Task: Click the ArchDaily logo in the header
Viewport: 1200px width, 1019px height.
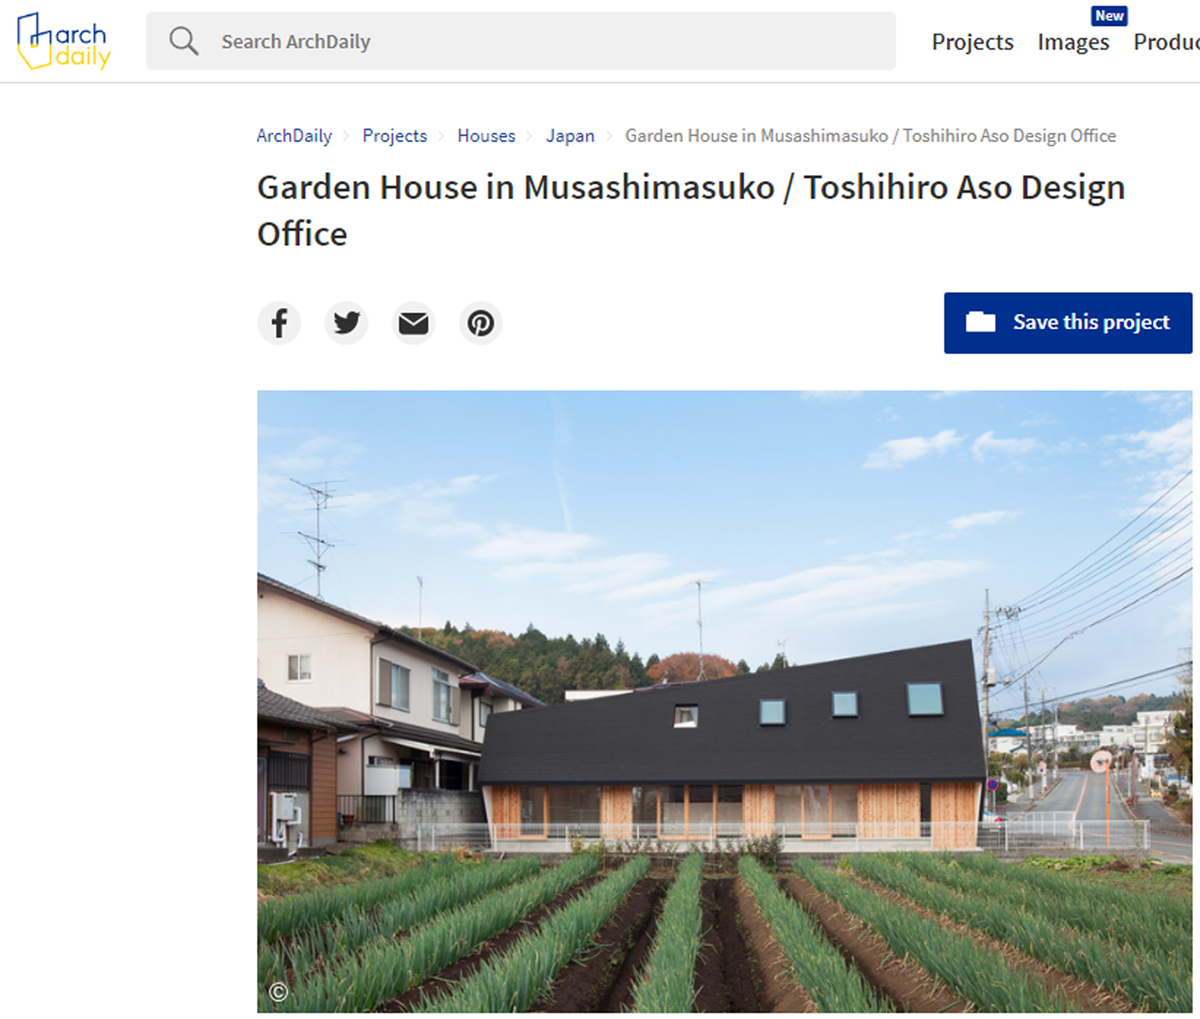Action: (63, 42)
